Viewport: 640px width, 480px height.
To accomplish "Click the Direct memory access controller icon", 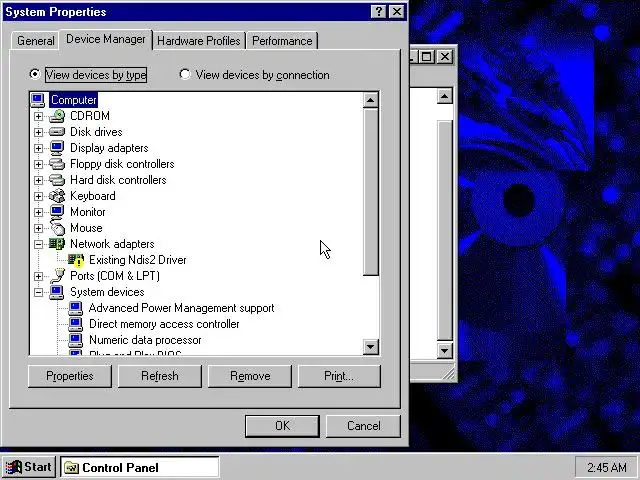I will tap(76, 324).
